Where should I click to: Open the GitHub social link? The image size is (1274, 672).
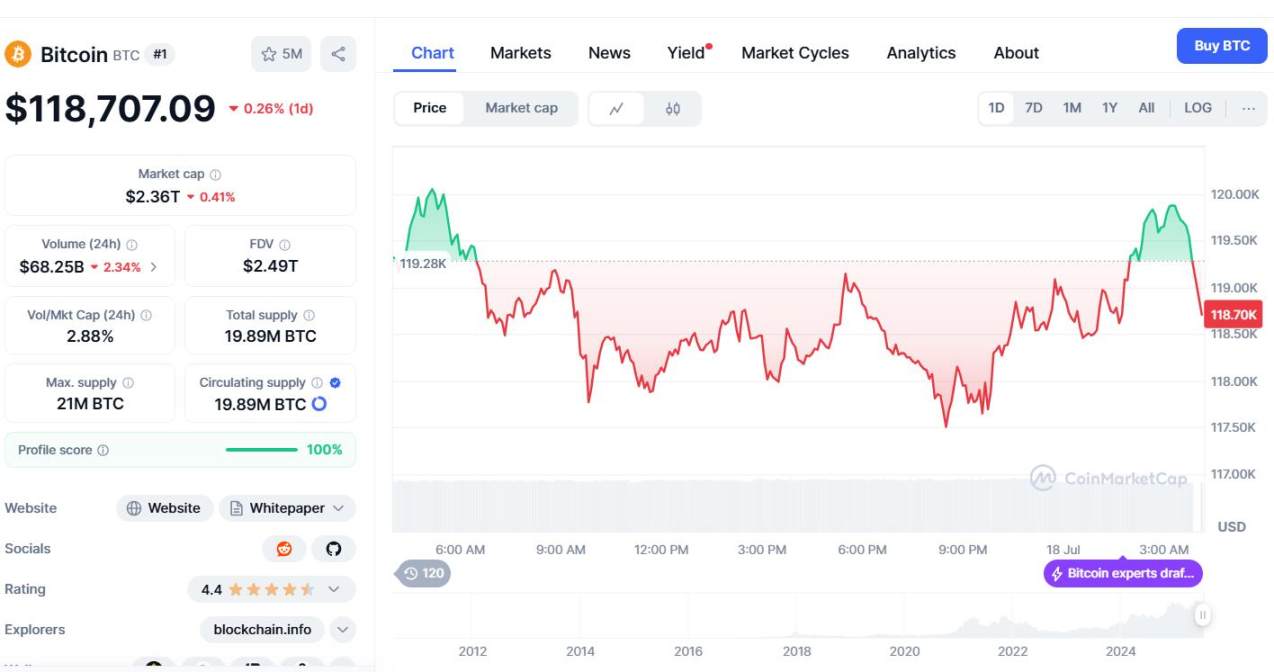(334, 549)
